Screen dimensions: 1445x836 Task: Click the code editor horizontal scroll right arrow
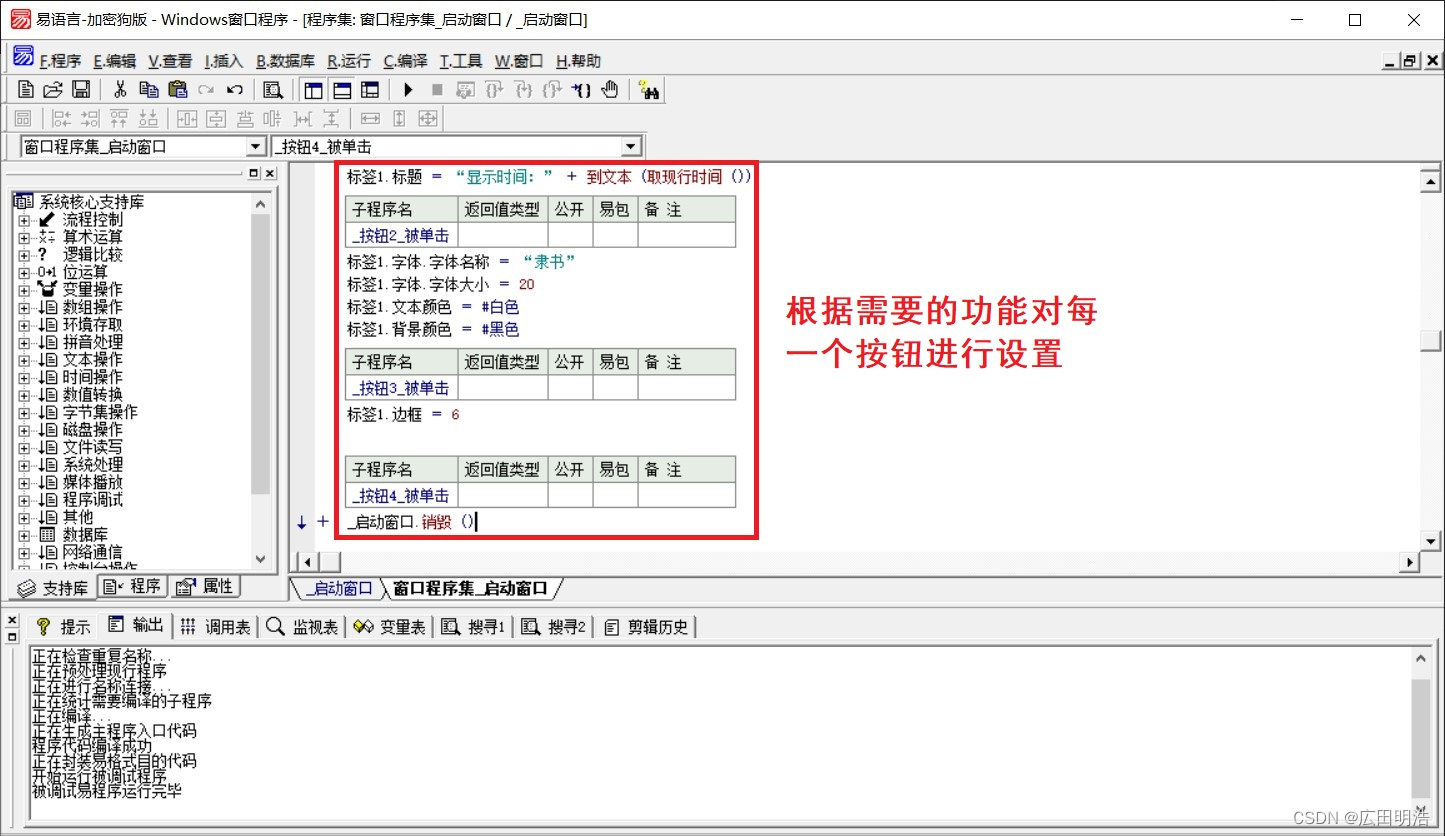pyautogui.click(x=1410, y=562)
